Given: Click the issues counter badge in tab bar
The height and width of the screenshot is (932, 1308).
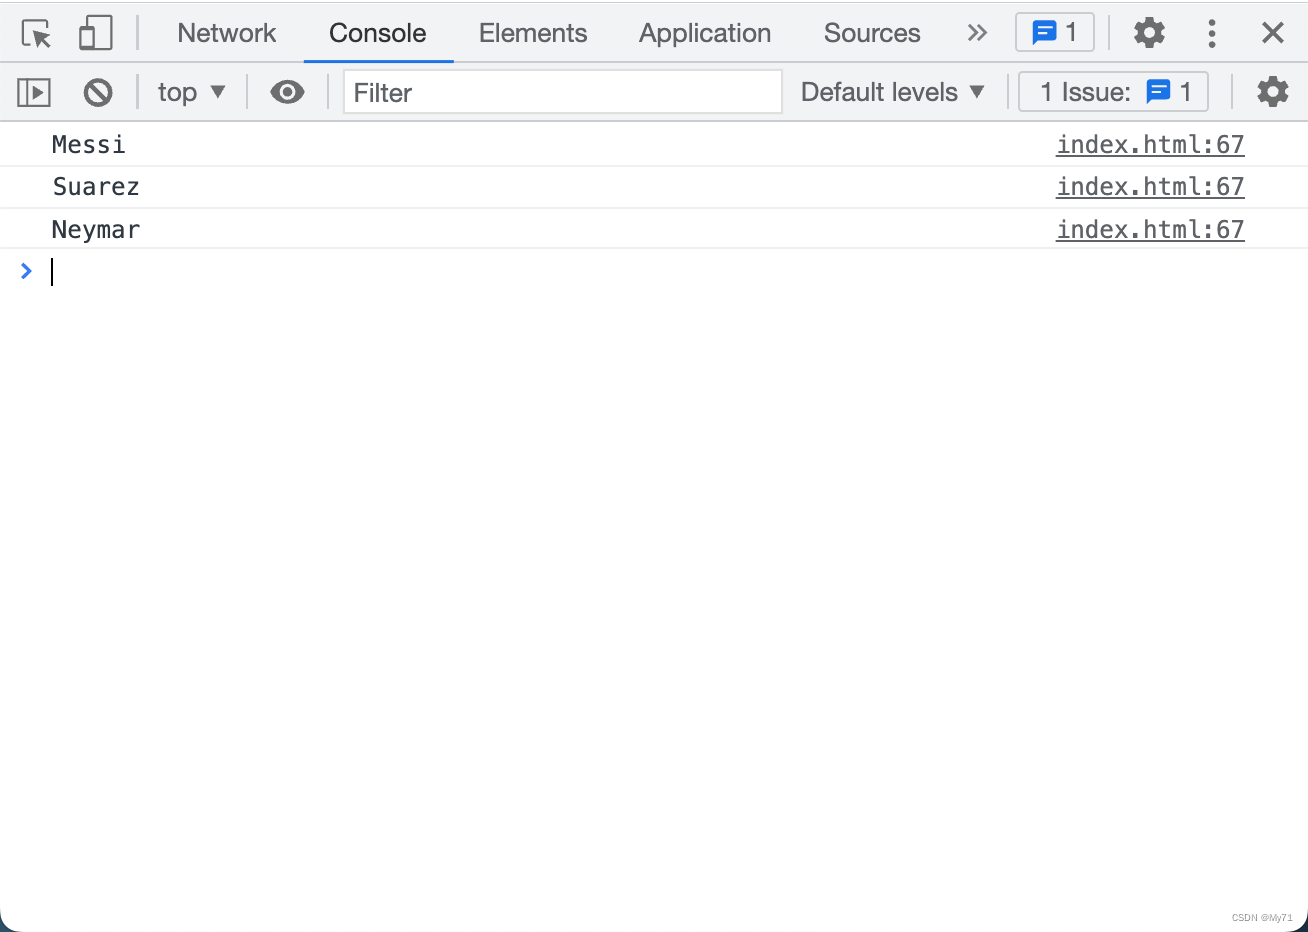Looking at the screenshot, I should [1054, 33].
